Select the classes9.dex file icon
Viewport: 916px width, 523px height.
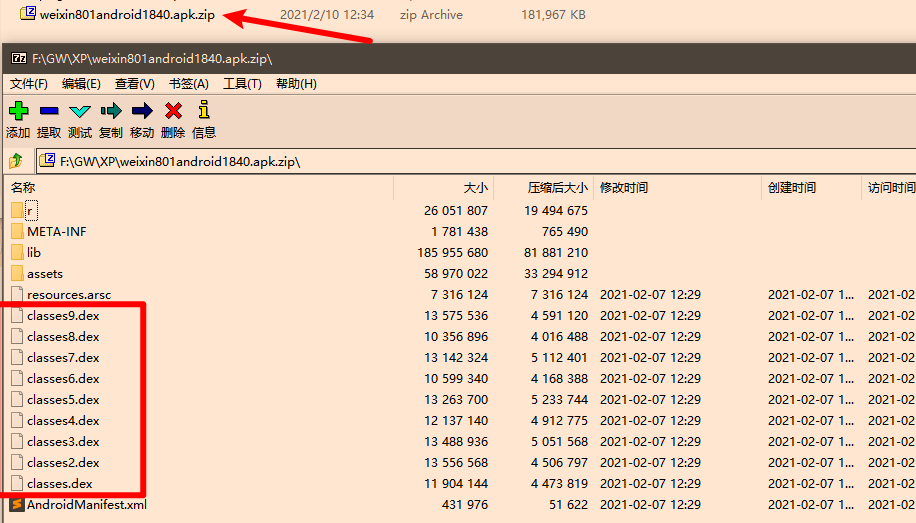17,316
